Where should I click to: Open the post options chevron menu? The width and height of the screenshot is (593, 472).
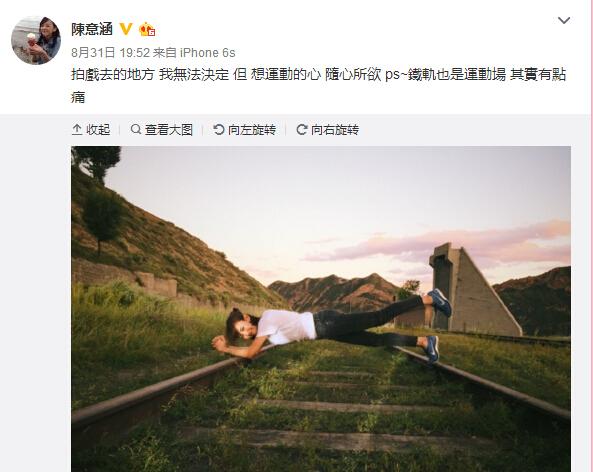(564, 20)
